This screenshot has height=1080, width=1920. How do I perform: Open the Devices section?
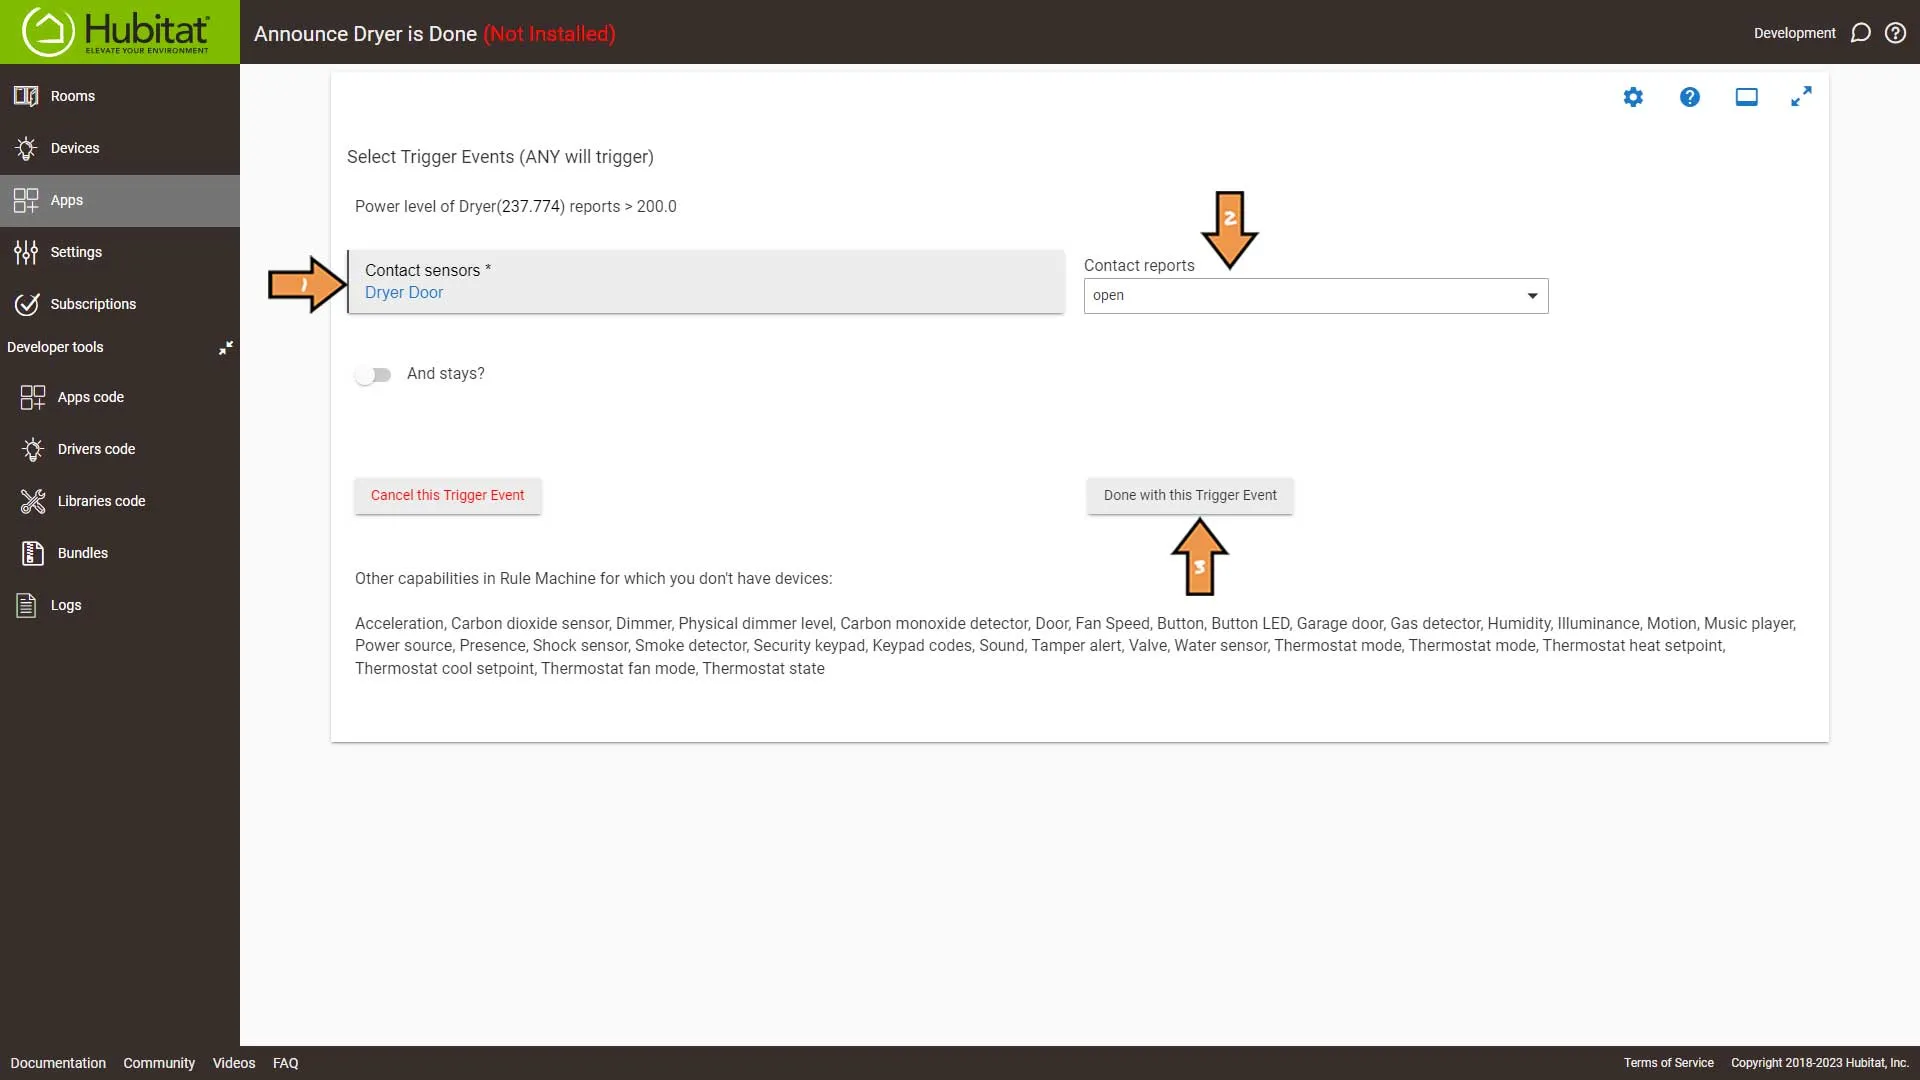[x=75, y=148]
